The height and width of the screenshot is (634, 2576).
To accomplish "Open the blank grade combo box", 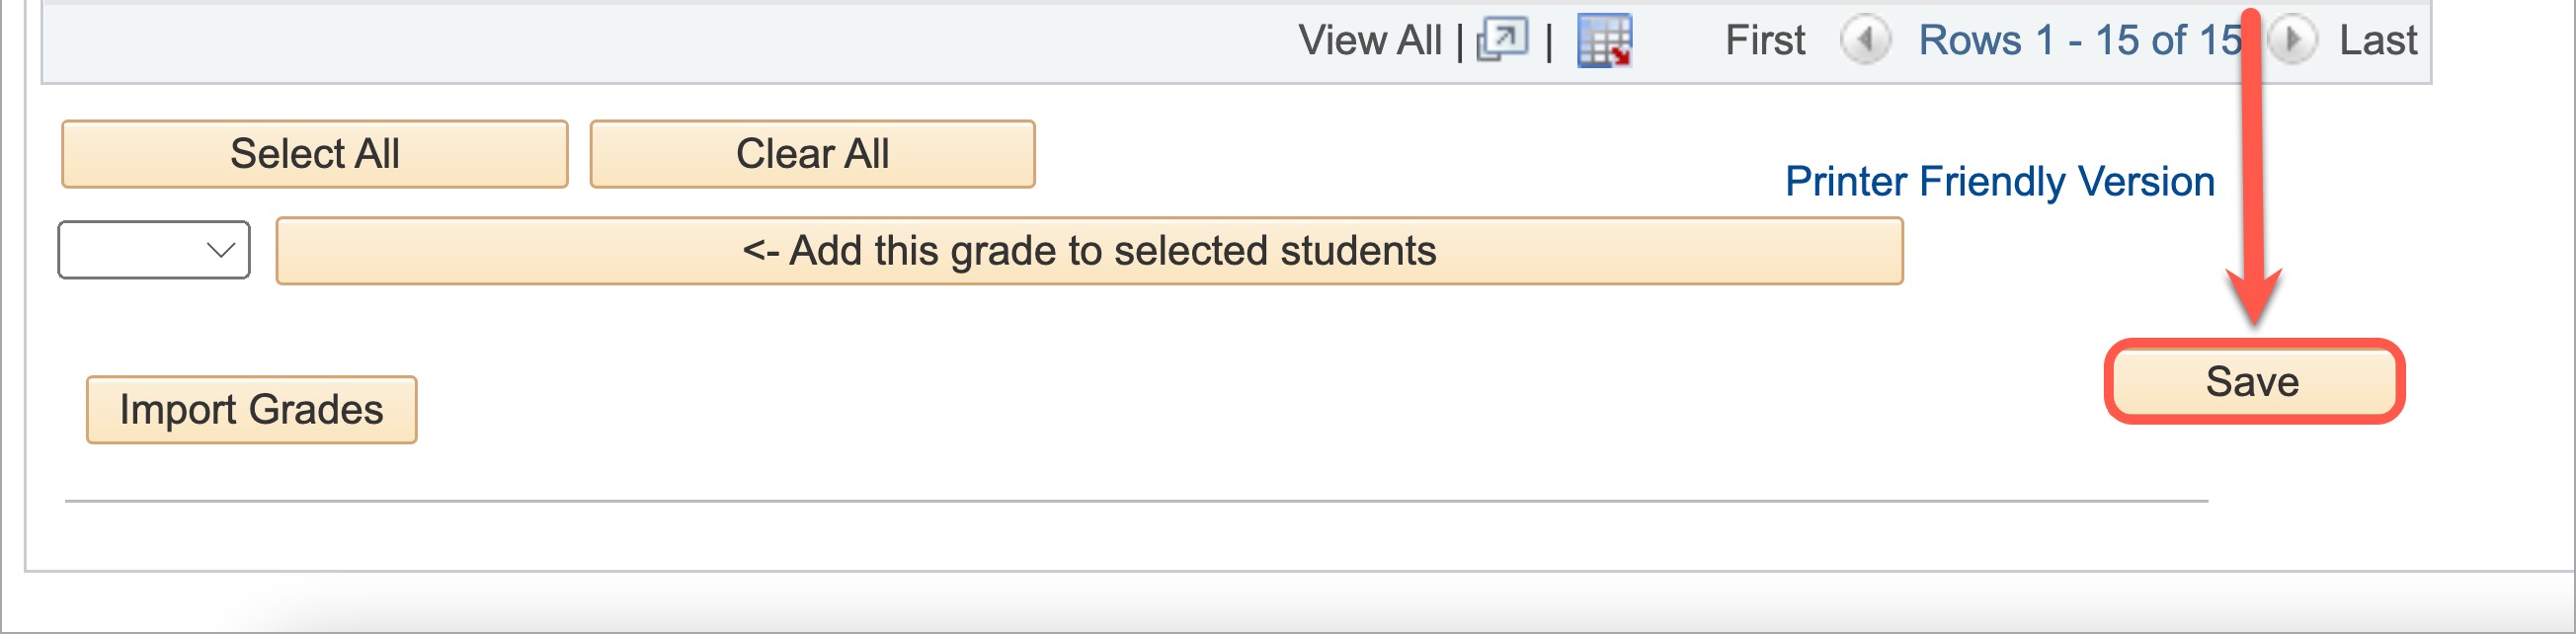I will tap(154, 250).
